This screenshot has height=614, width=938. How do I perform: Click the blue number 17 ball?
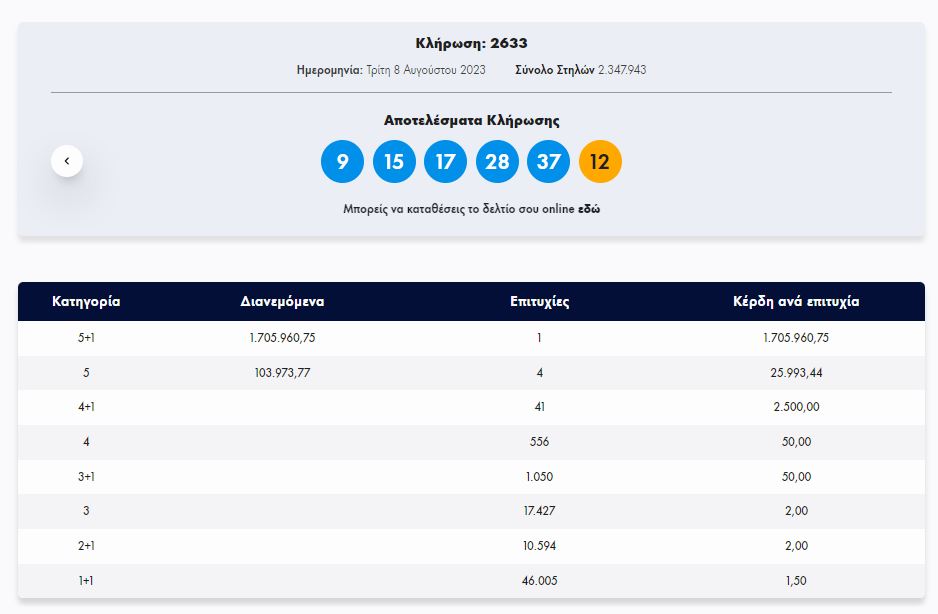pyautogui.click(x=445, y=162)
